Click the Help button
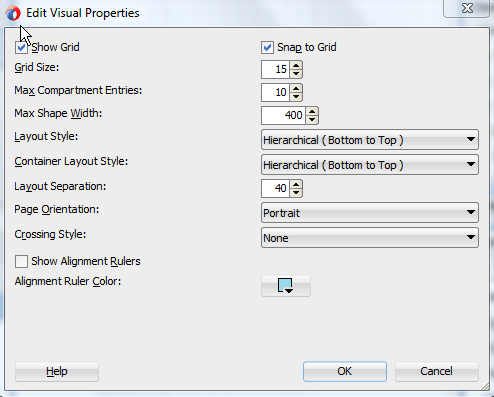 [57, 371]
